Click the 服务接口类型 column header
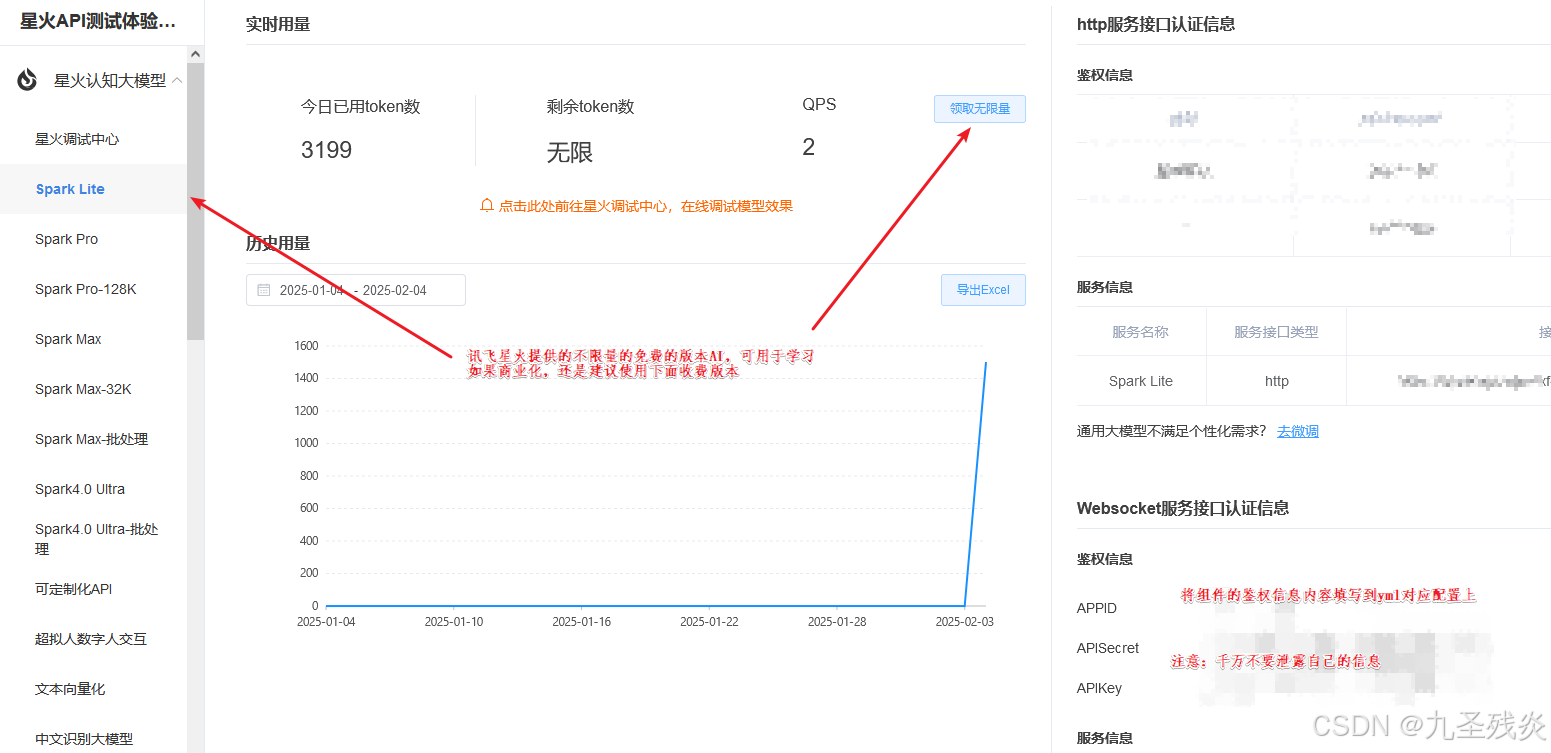1551x753 pixels. coord(1276,332)
